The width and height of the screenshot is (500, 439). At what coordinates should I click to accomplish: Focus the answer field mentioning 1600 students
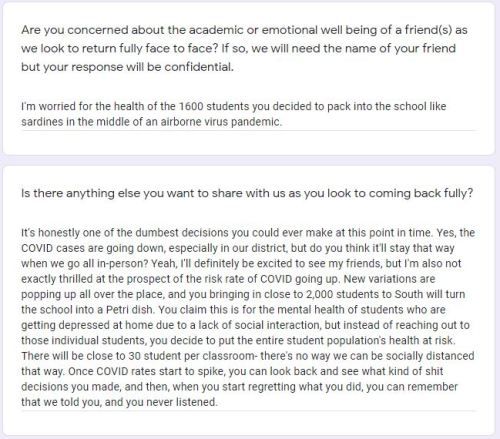(x=249, y=114)
